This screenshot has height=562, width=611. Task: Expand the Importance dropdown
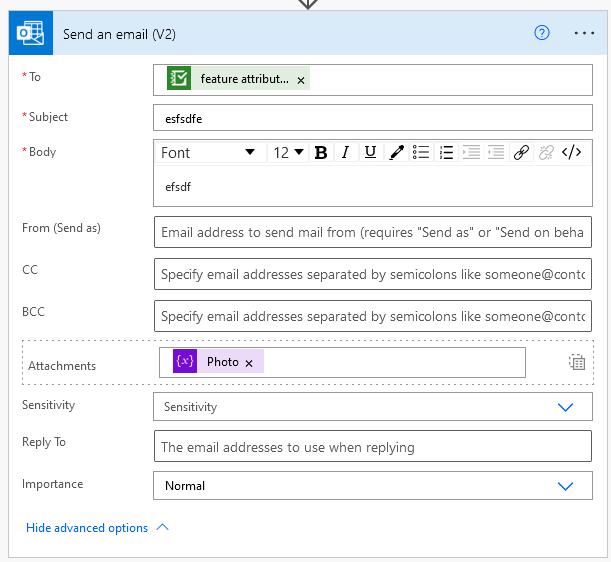pos(565,486)
